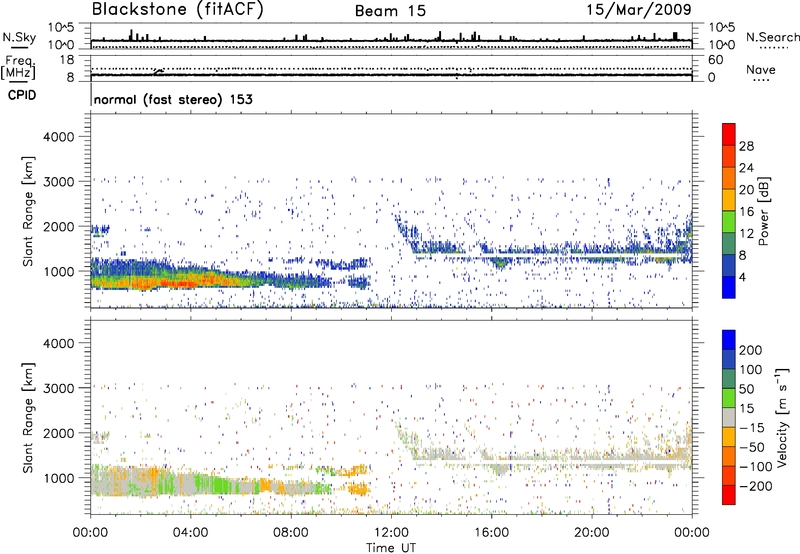Image resolution: width=800 pixels, height=554 pixels.
Task: Click the "Slant Range [km]" label of power panel
Action: click(28, 211)
